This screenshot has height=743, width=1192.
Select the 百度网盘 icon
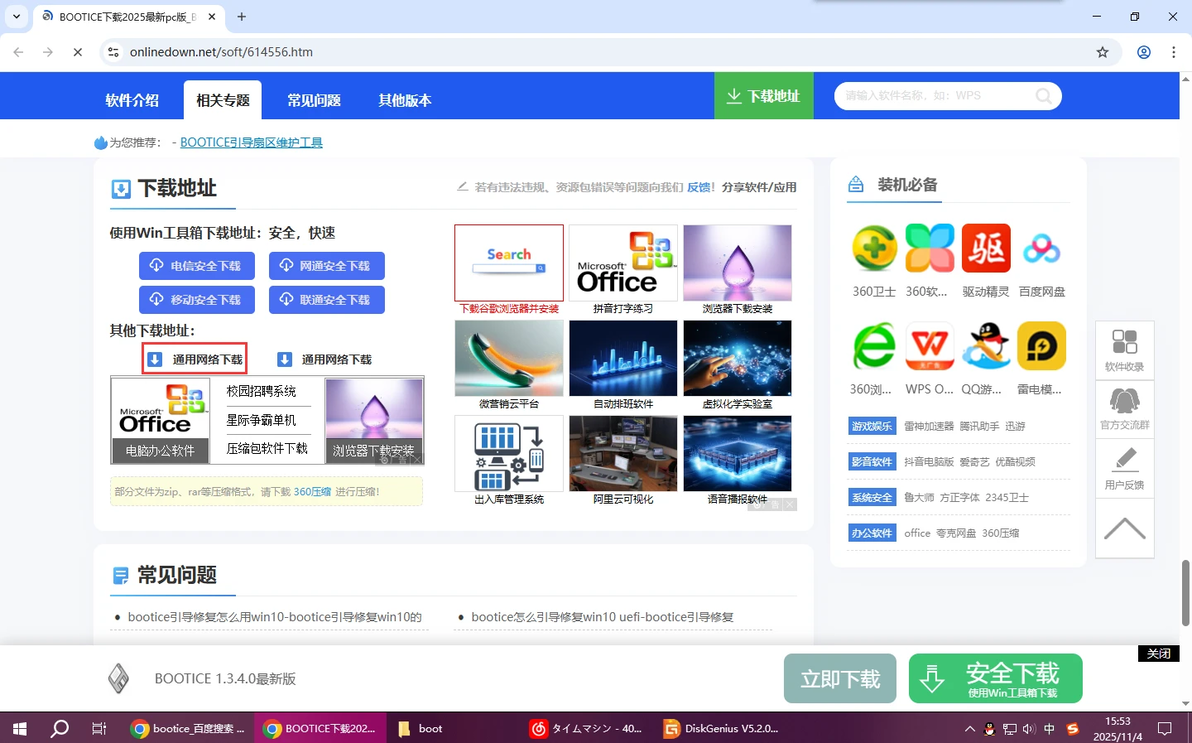tap(1042, 247)
